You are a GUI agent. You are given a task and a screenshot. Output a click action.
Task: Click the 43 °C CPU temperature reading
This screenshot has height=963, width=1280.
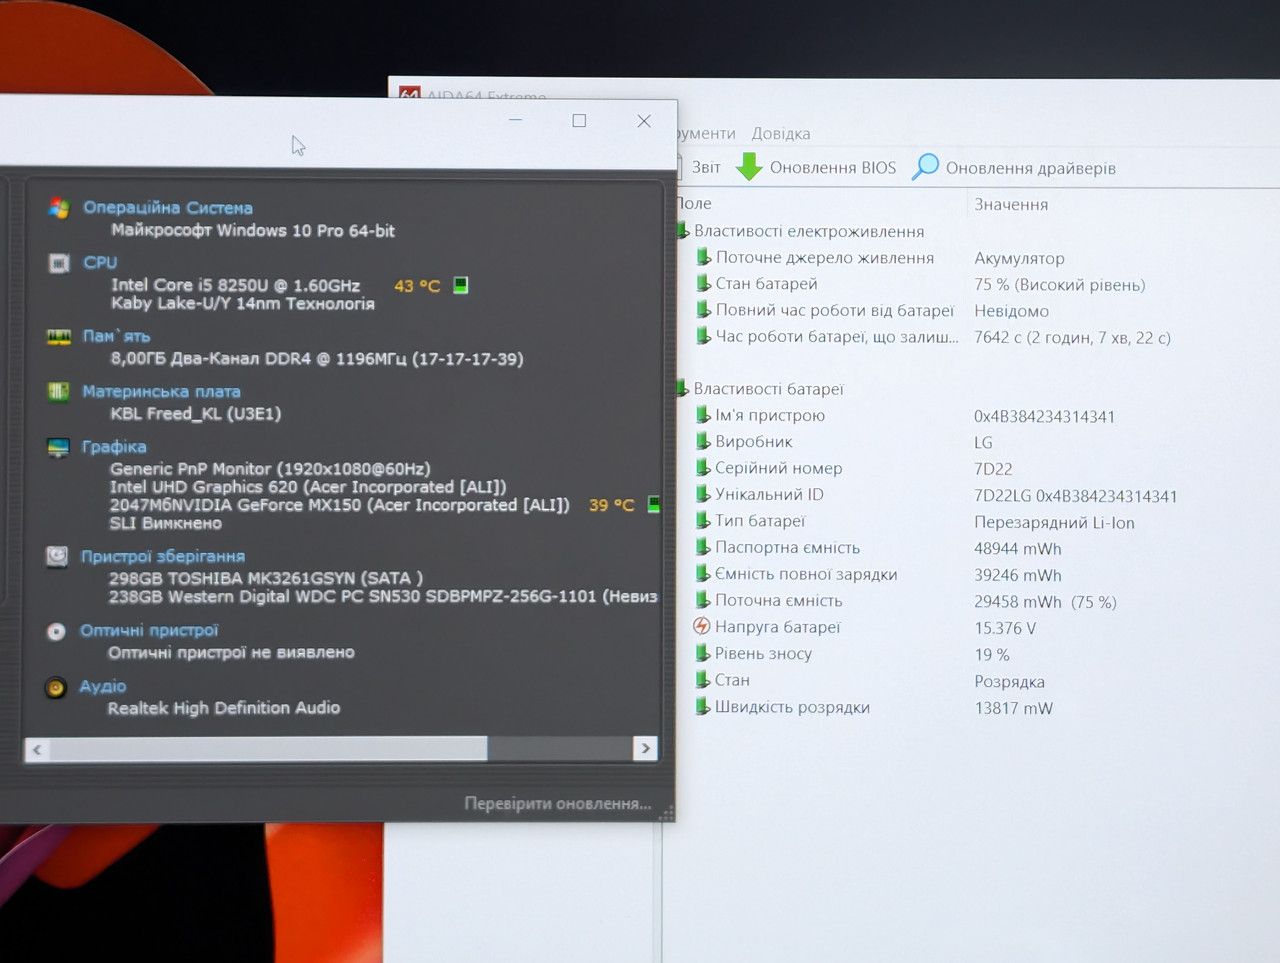pyautogui.click(x=417, y=285)
